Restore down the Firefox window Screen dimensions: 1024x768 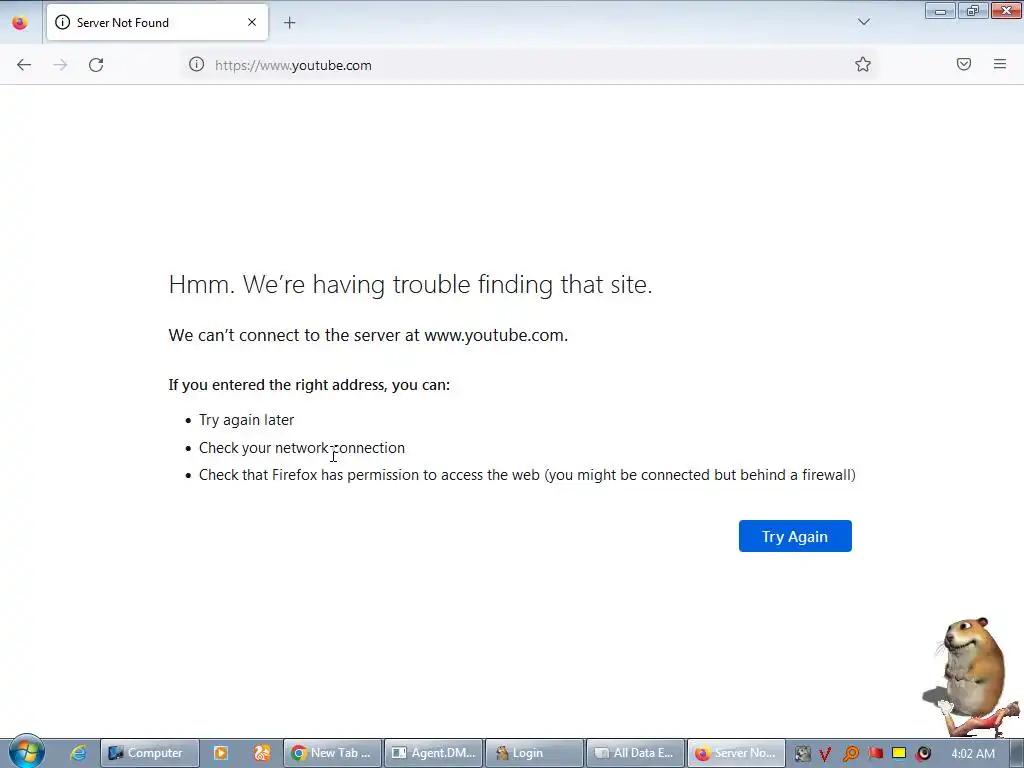click(x=973, y=10)
